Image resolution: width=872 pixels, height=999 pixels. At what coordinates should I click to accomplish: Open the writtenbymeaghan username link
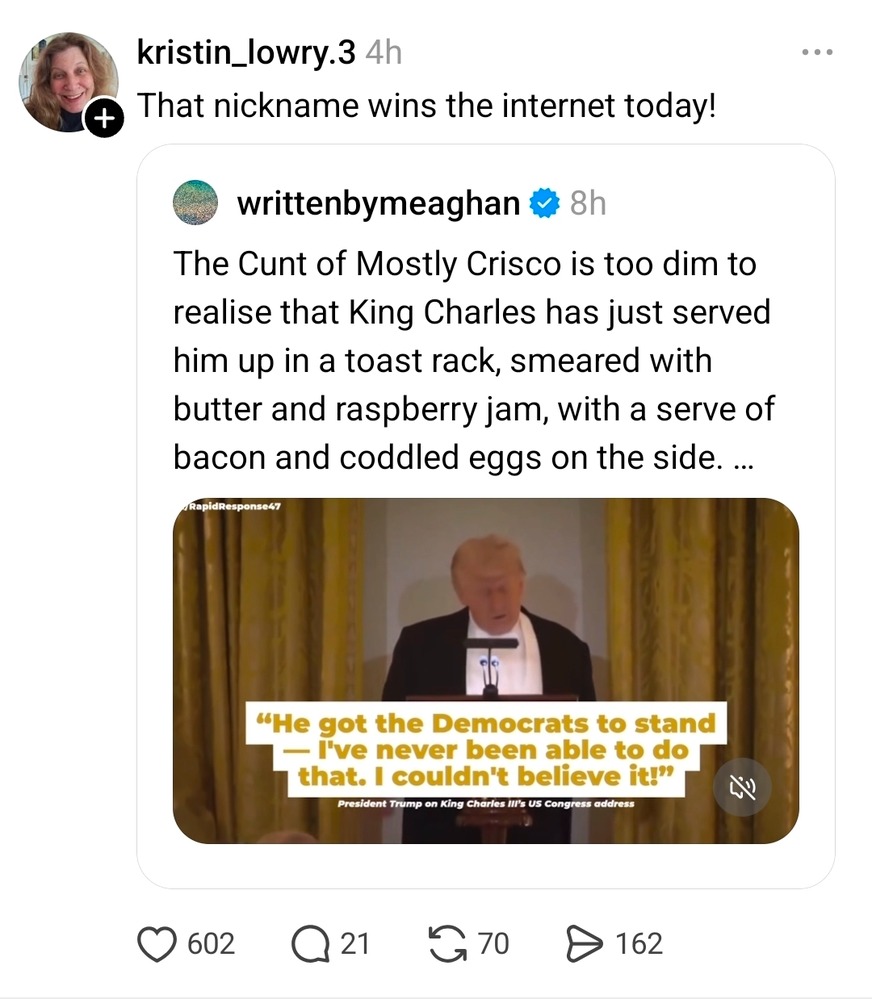pos(378,204)
